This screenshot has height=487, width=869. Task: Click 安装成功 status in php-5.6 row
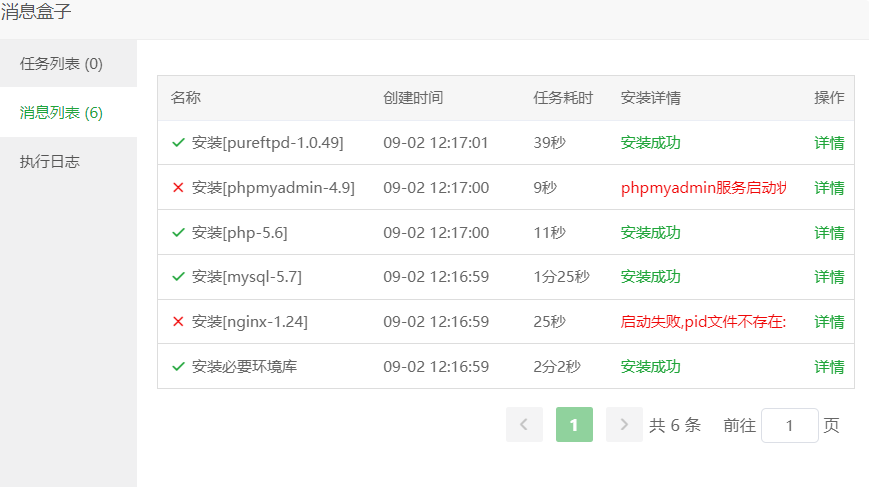[x=651, y=233]
